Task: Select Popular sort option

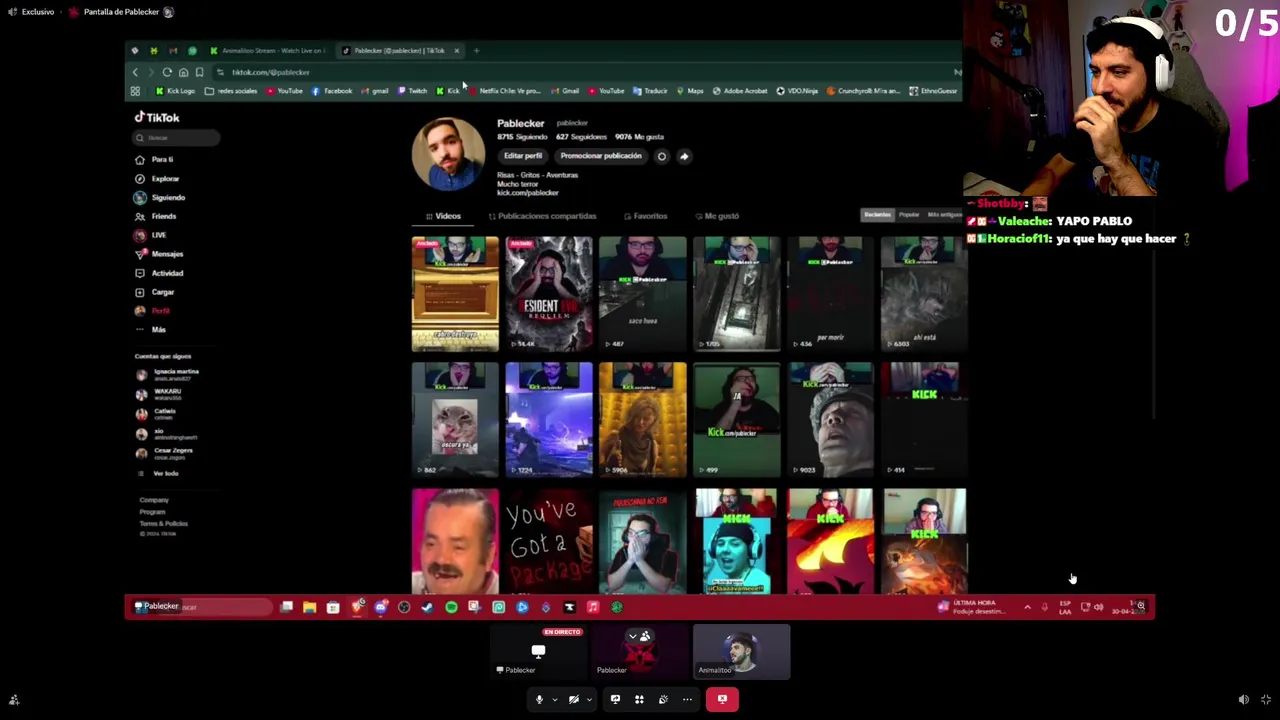Action: pyautogui.click(x=909, y=215)
